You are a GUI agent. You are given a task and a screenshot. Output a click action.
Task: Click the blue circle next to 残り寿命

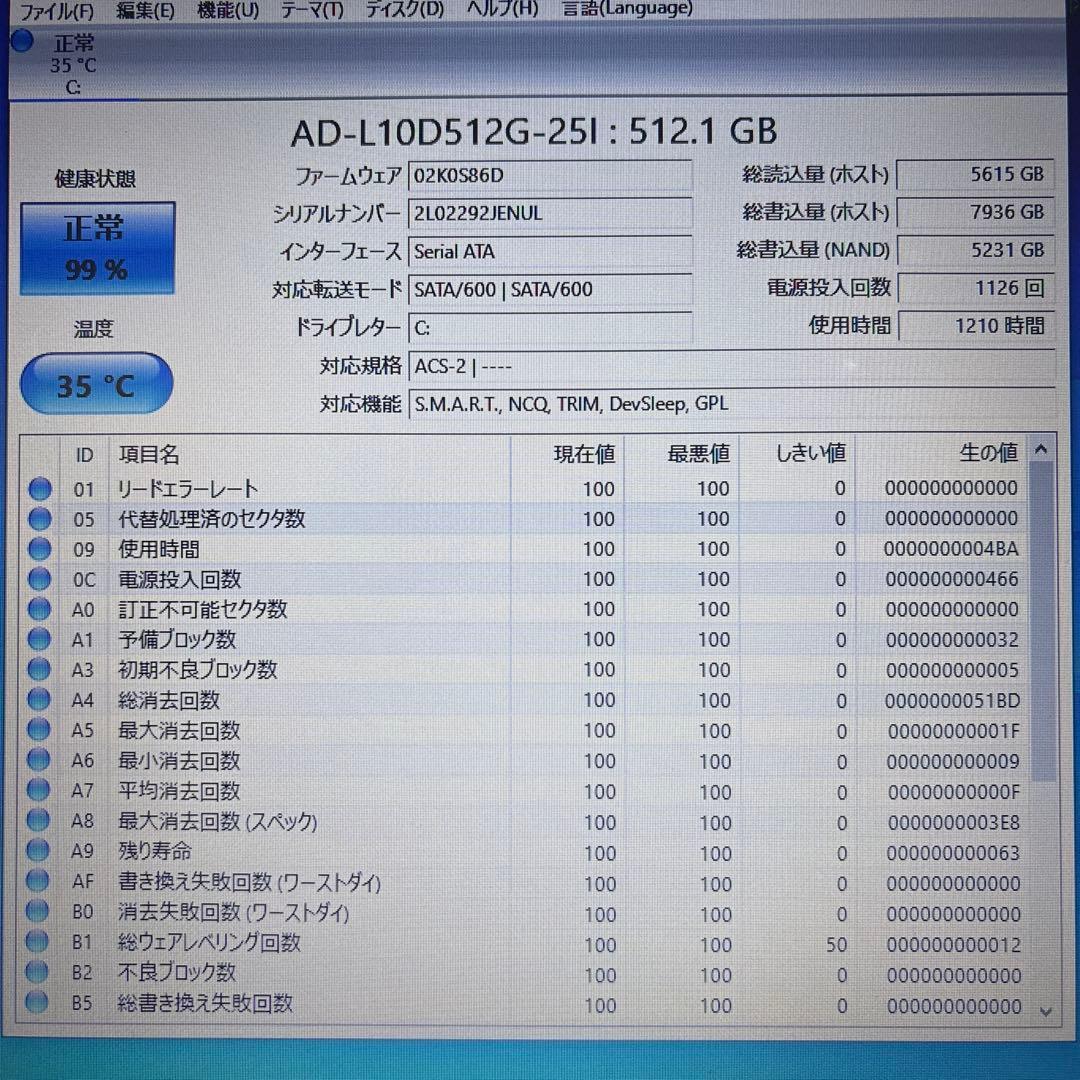[39, 852]
